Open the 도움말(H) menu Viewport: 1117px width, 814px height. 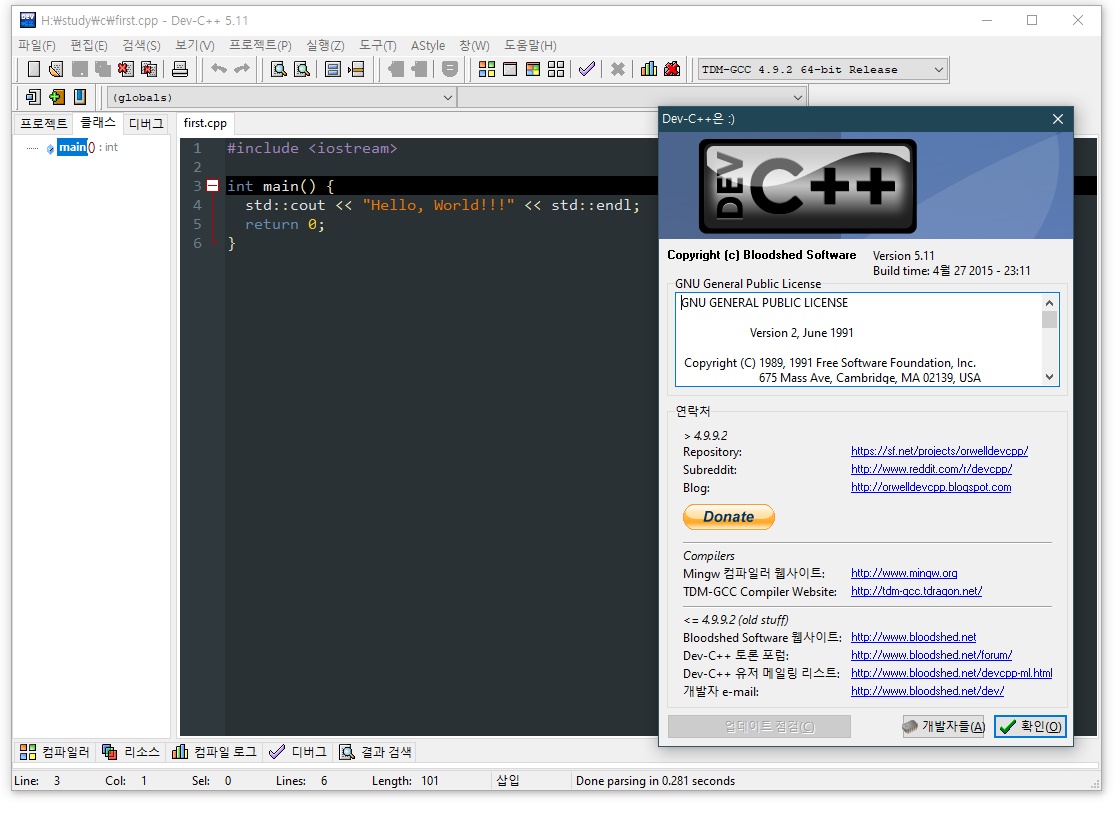[530, 46]
